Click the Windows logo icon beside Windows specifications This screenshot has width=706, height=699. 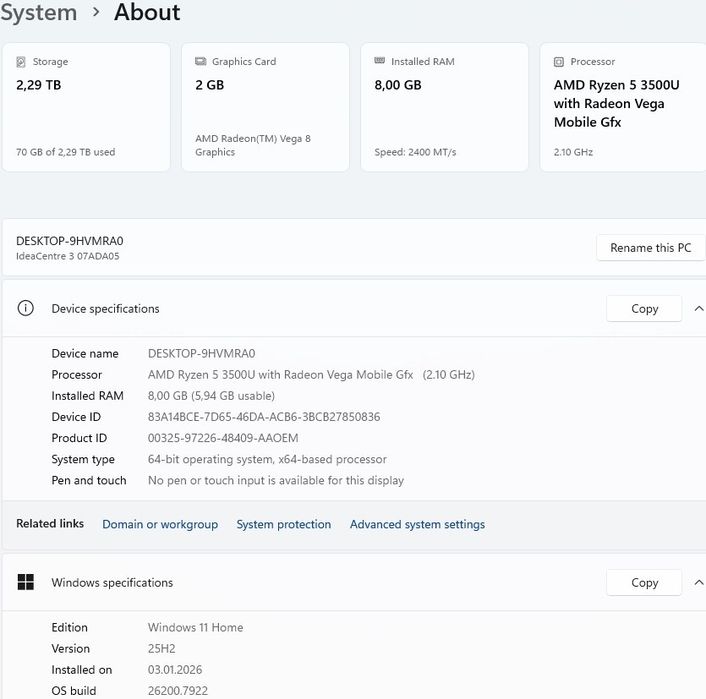click(26, 582)
